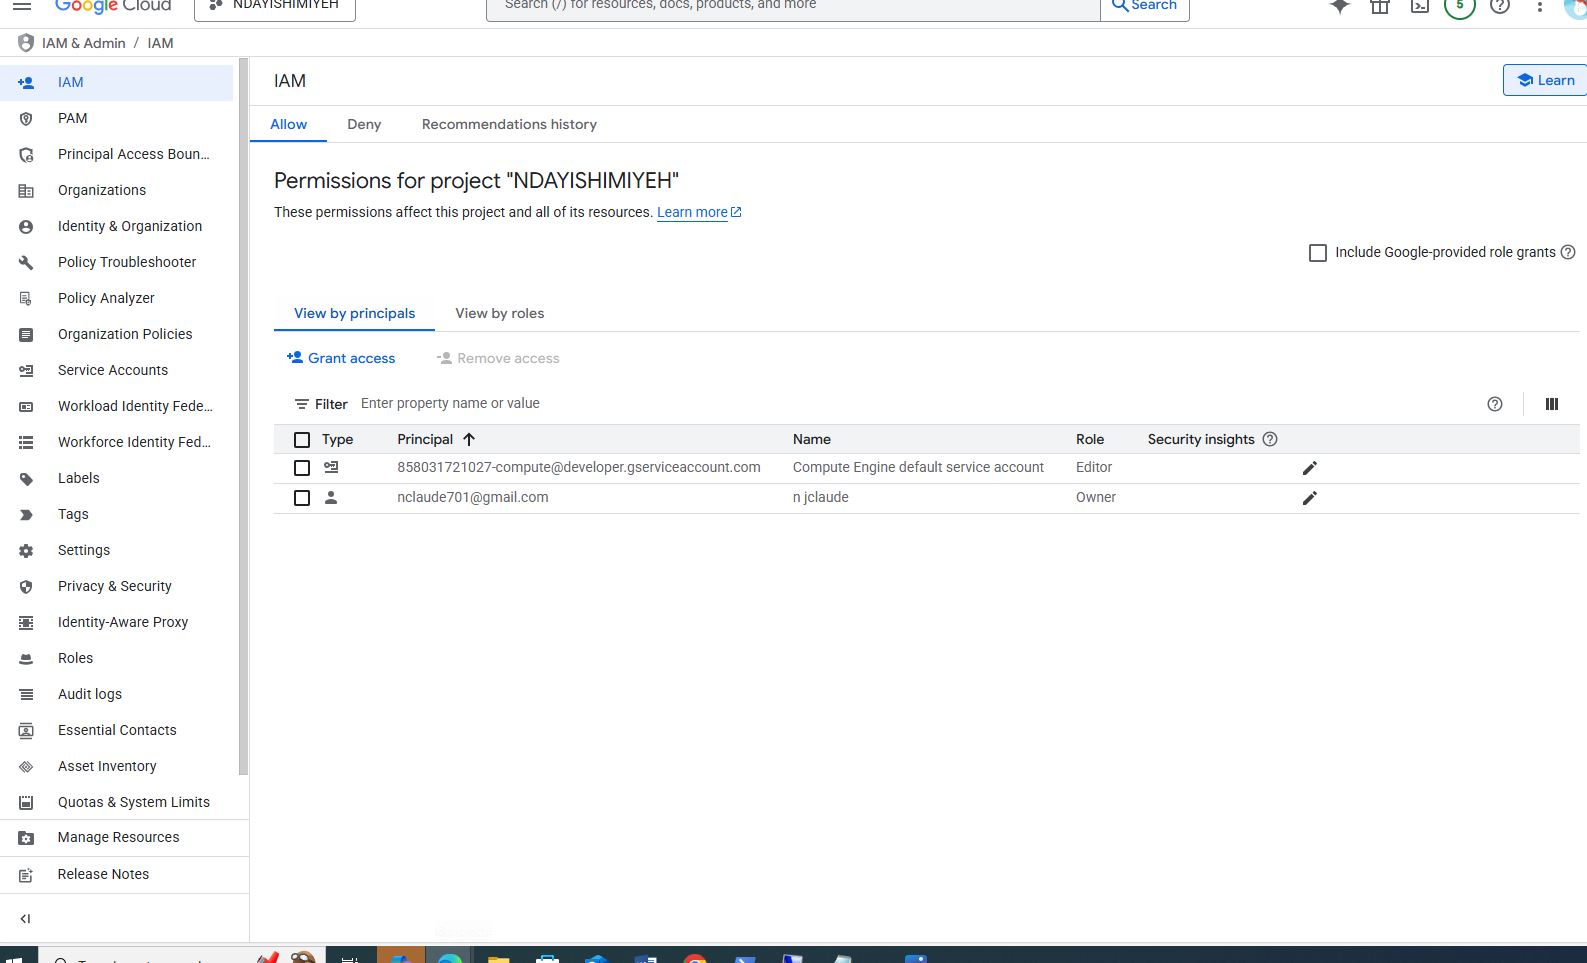Click the resource search field

coord(792,8)
